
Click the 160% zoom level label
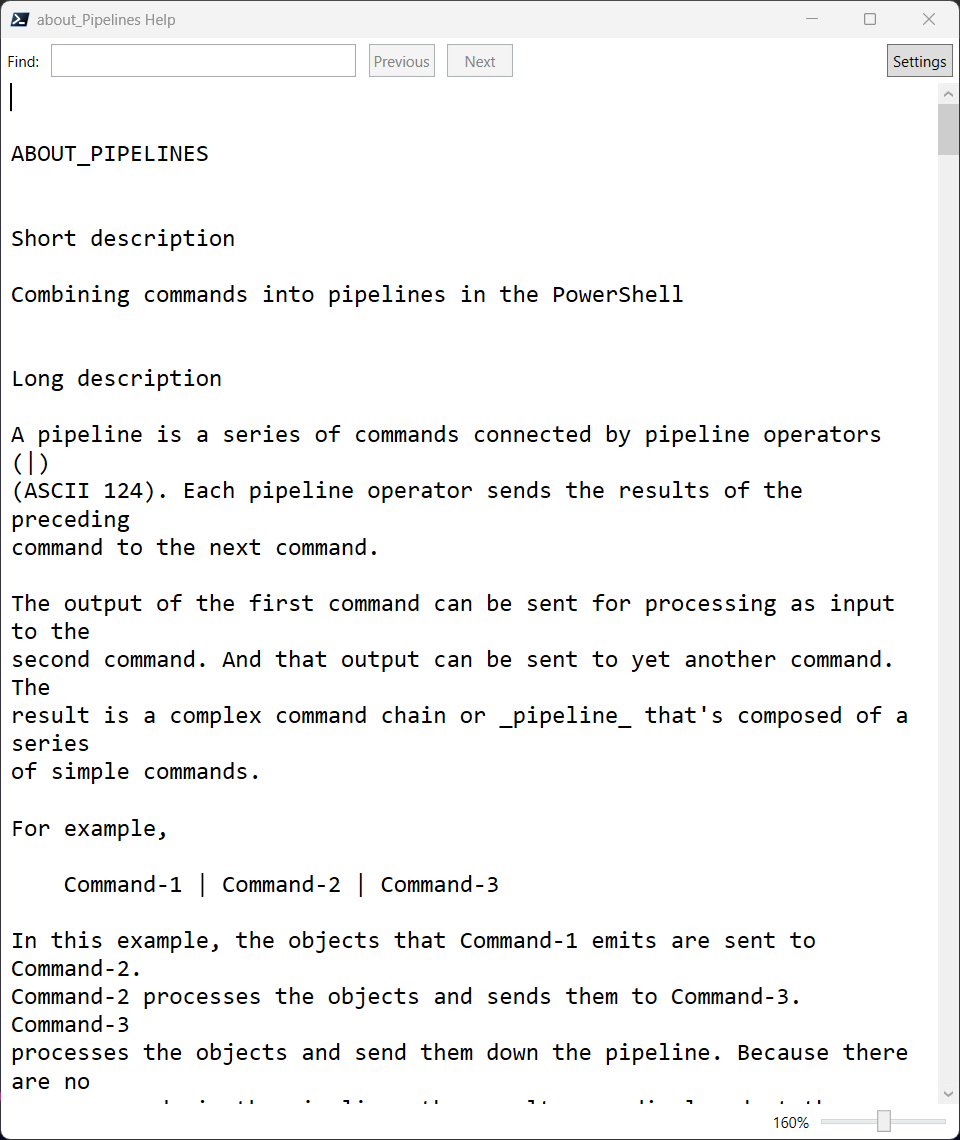[791, 1123]
